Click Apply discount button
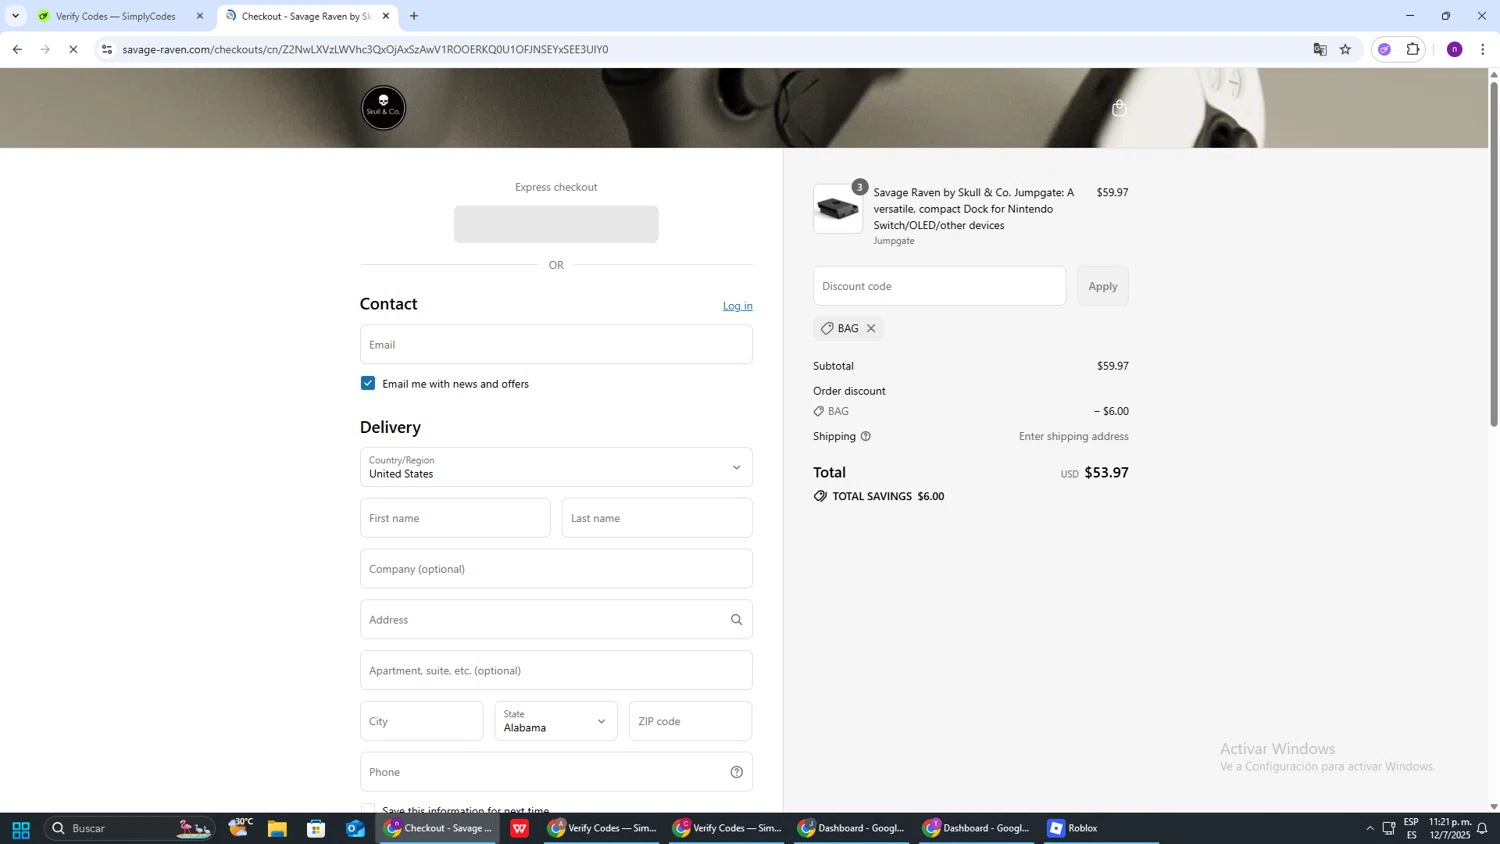Screen dimensions: 1500x844 point(1103,286)
